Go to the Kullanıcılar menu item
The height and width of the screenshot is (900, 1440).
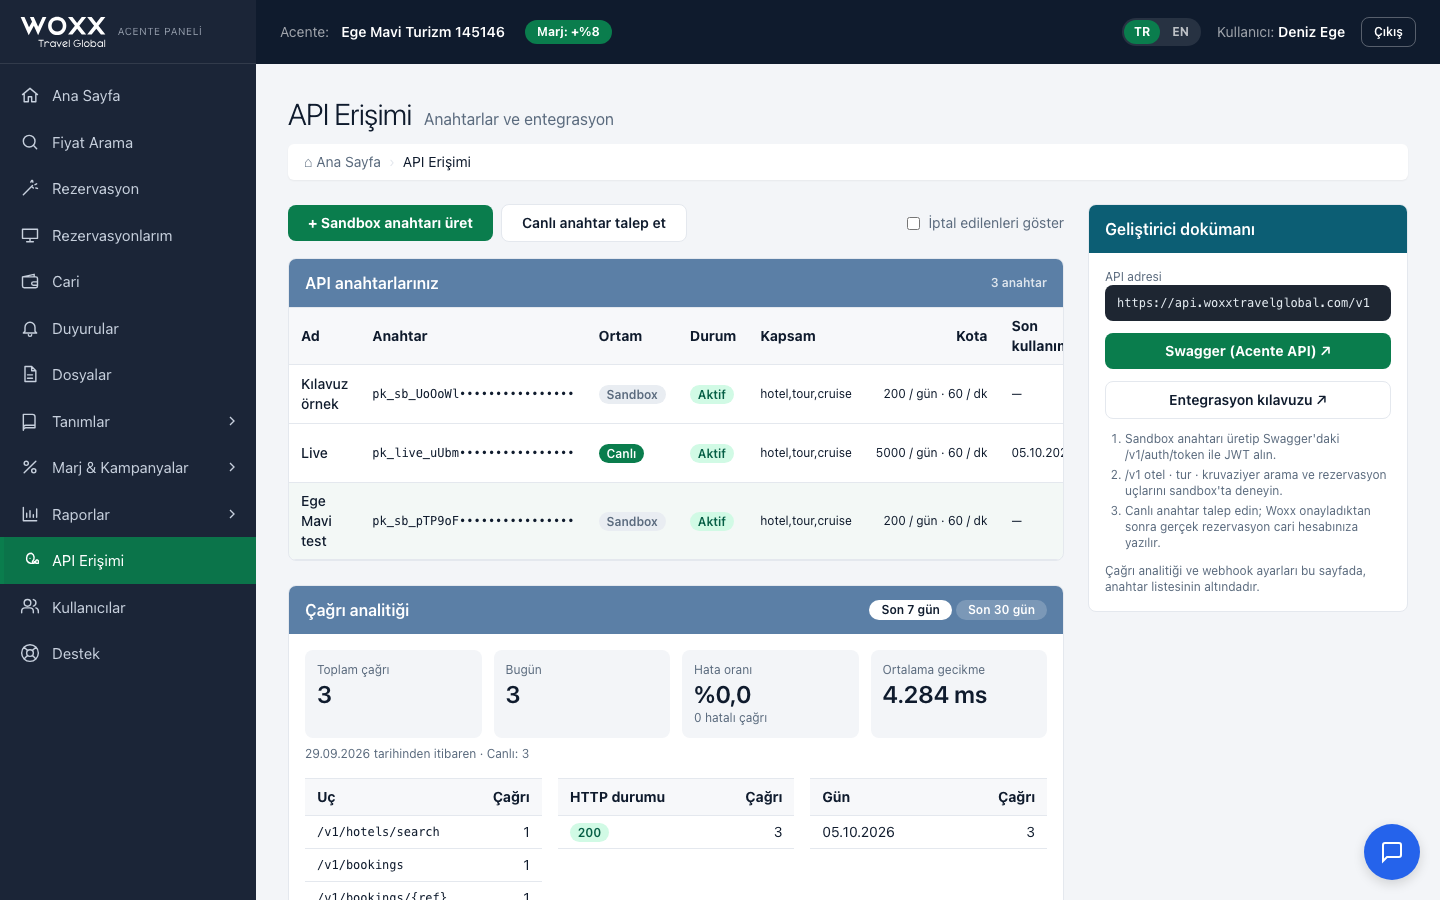tap(128, 607)
